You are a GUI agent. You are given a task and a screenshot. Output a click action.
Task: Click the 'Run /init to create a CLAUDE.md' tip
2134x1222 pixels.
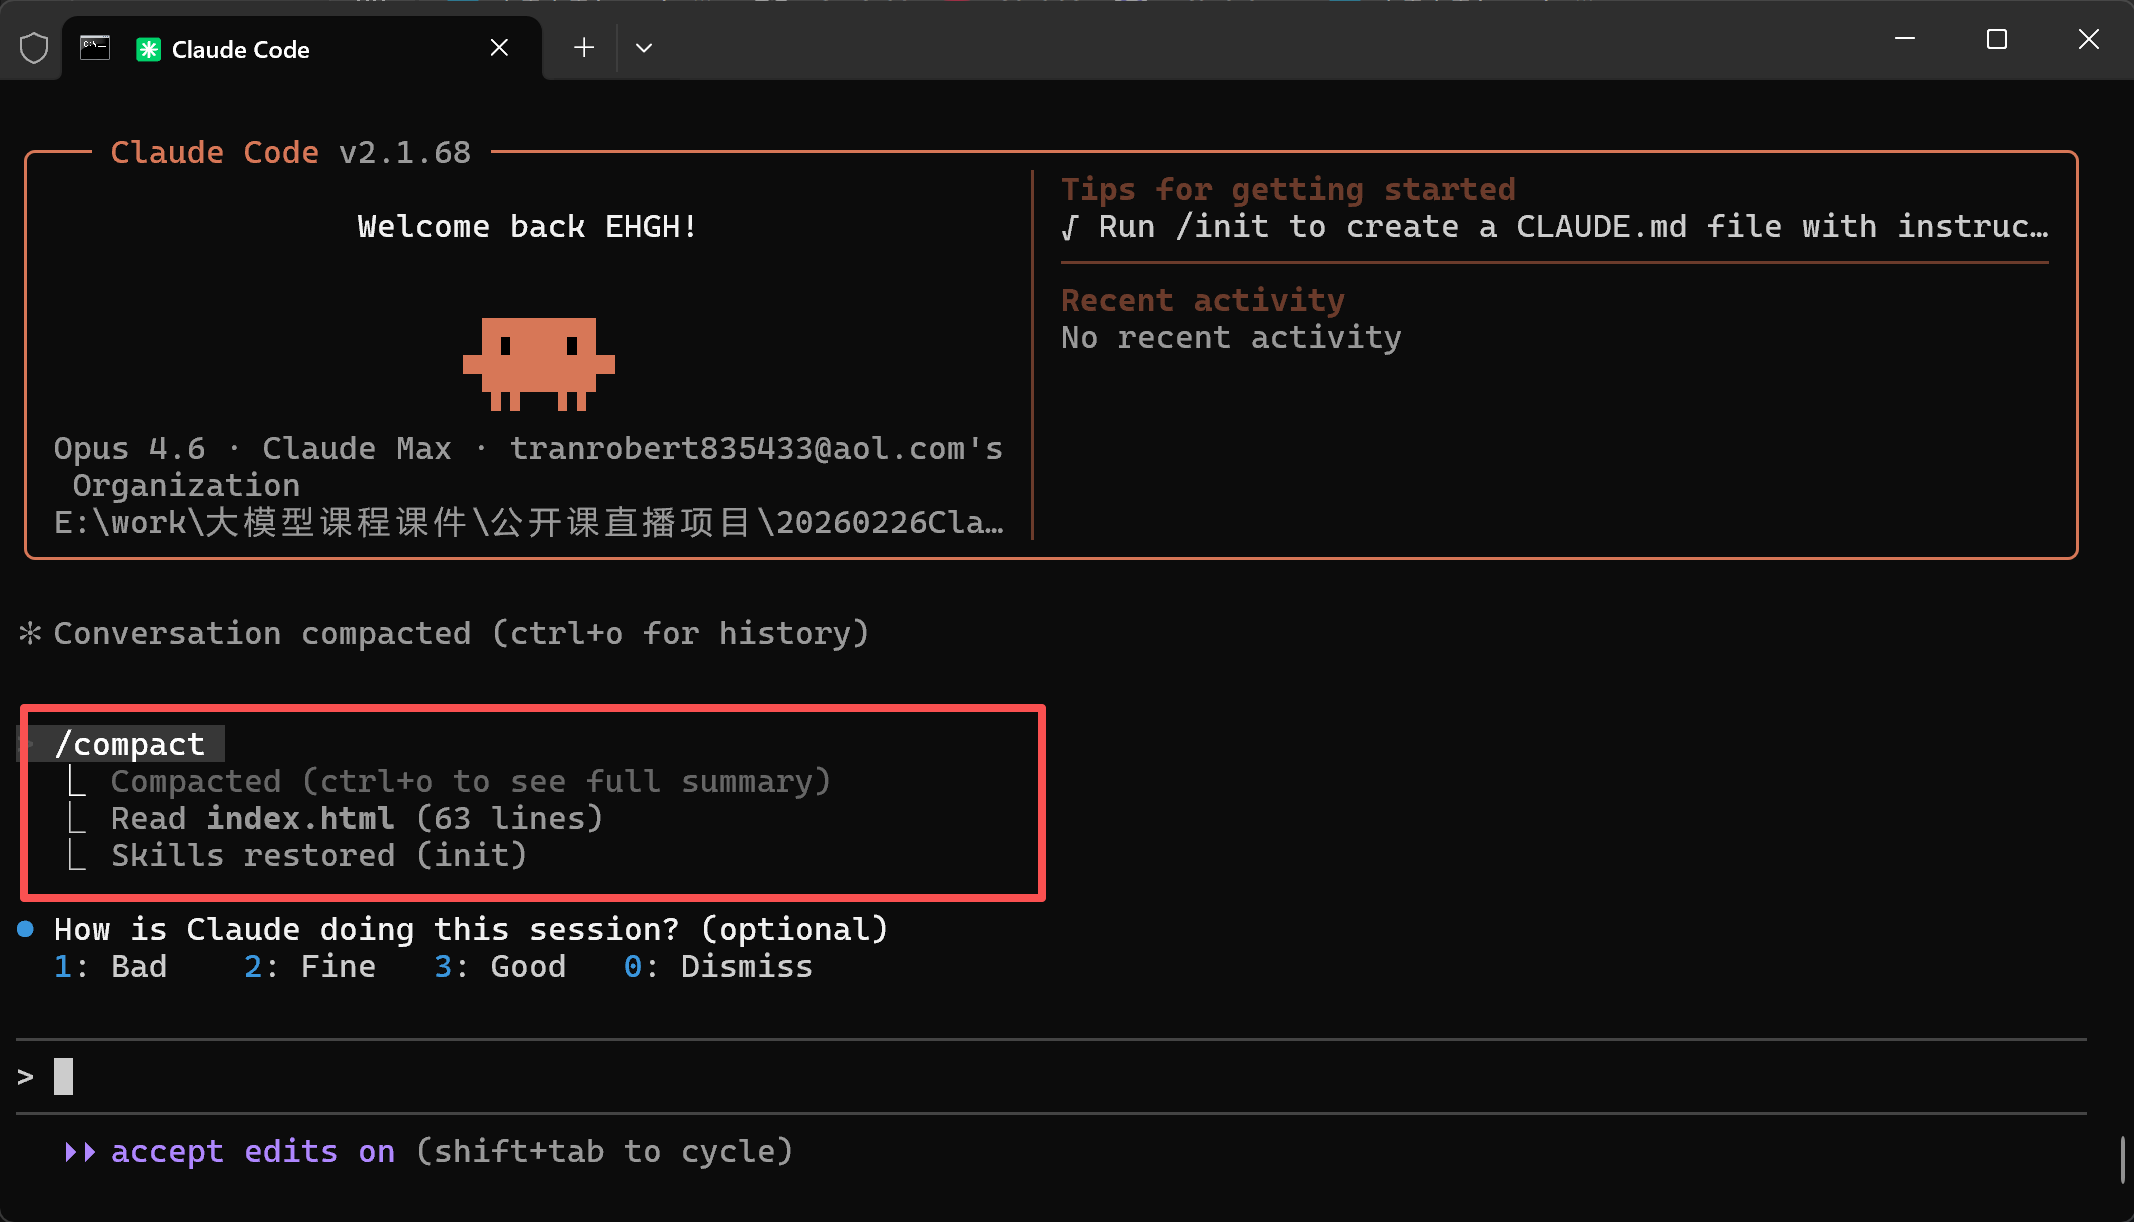1555,227
